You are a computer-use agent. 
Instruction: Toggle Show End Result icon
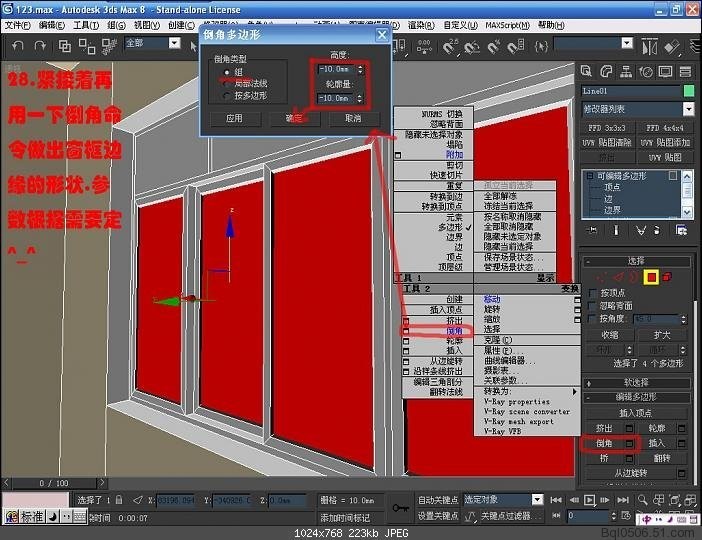[x=616, y=230]
